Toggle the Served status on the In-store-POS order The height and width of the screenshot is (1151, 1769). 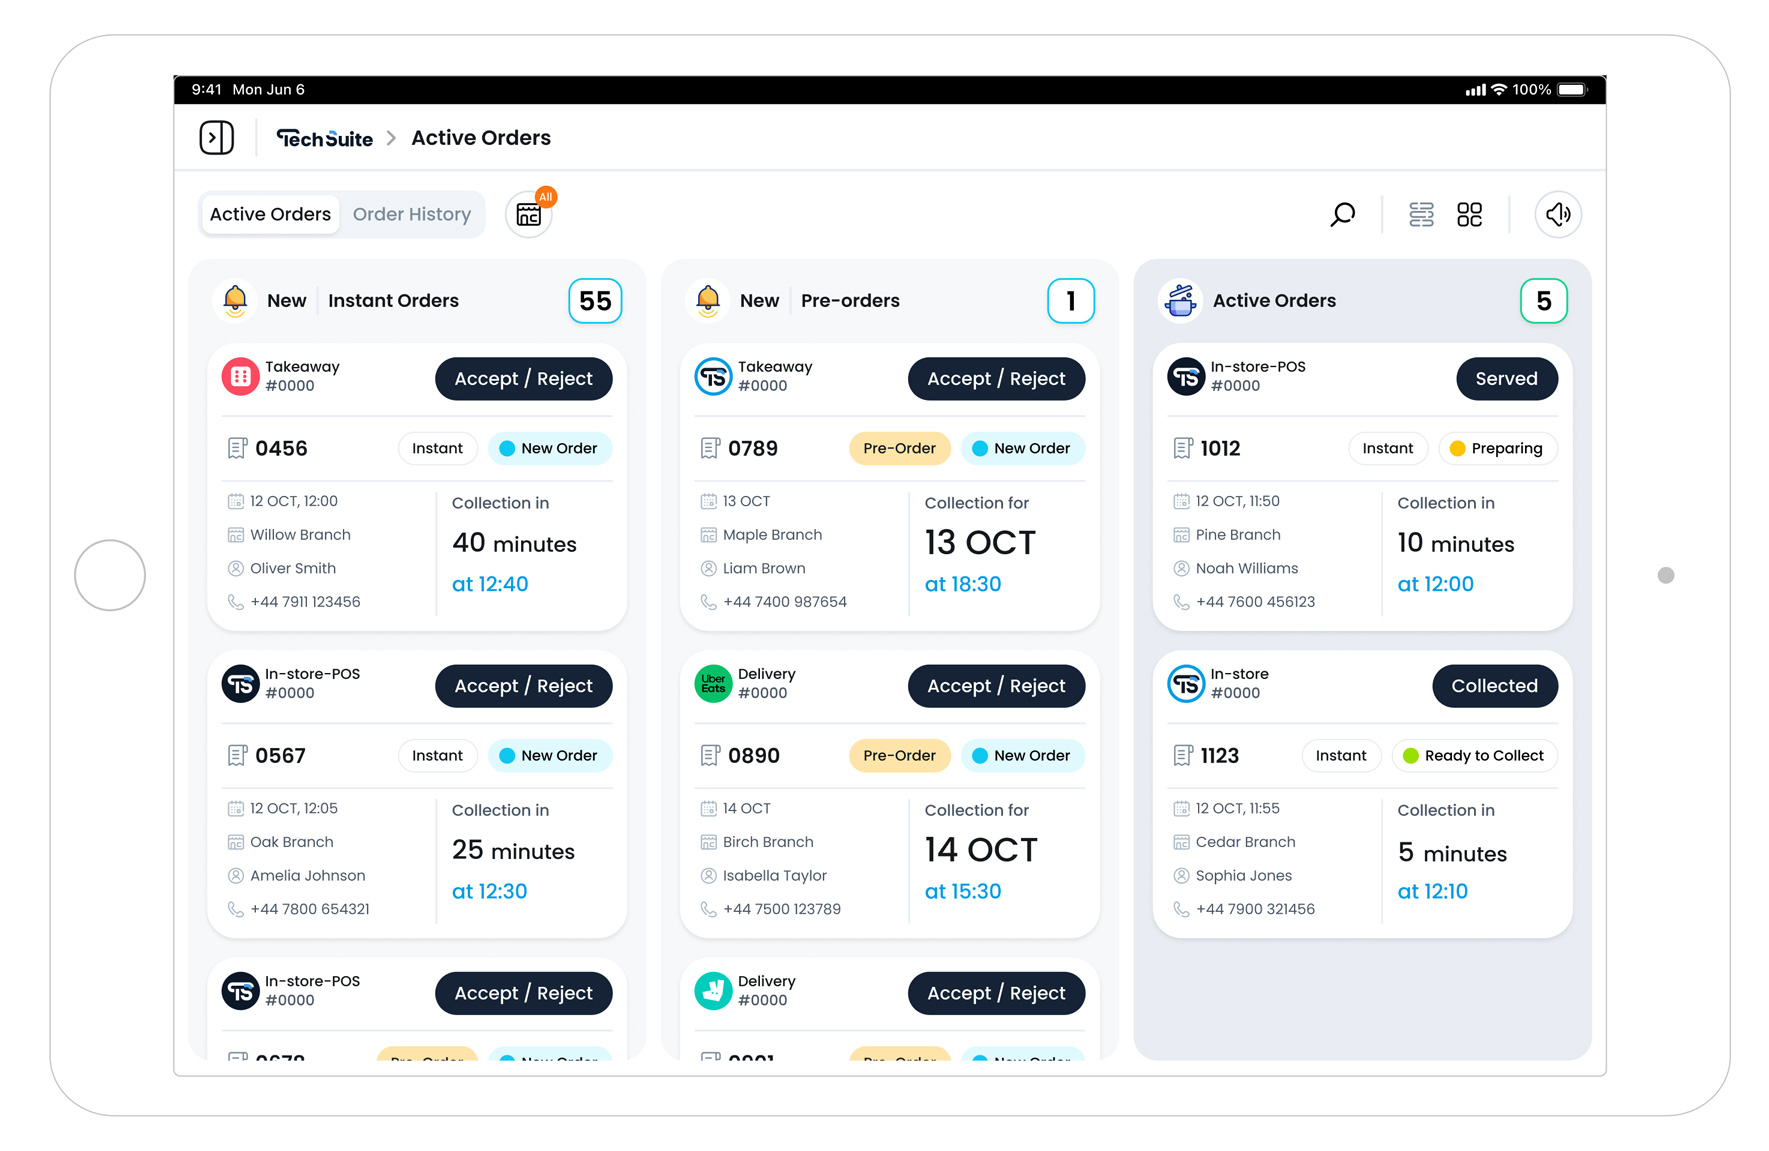(x=1507, y=378)
